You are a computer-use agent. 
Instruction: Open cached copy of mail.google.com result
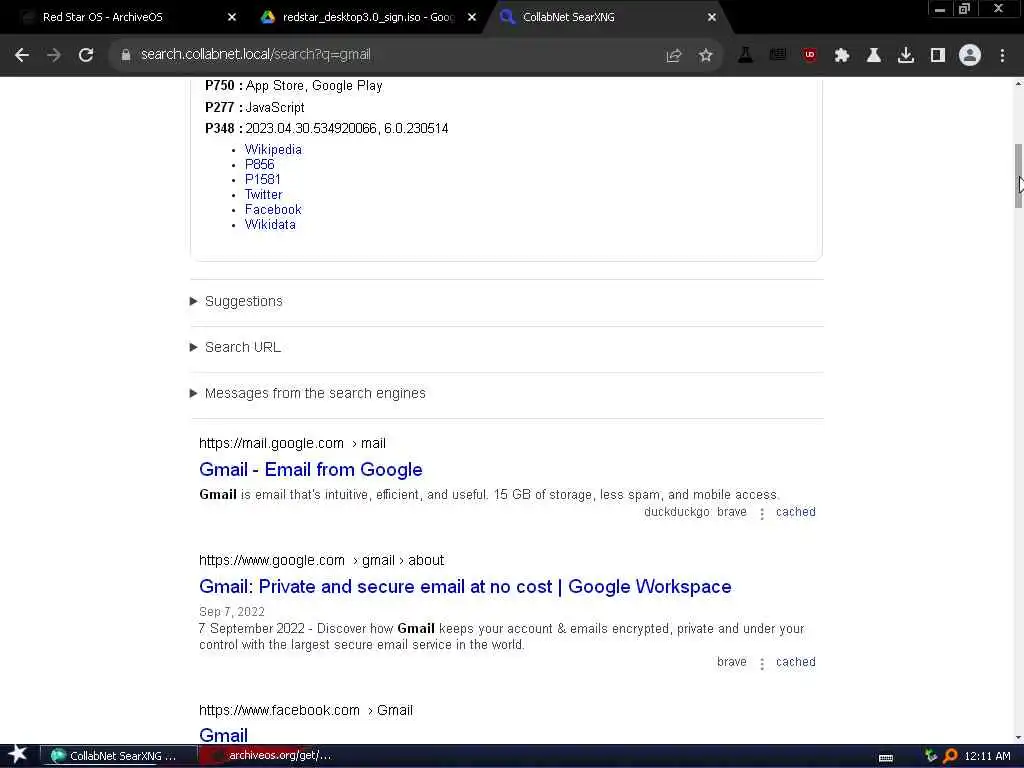tap(795, 512)
